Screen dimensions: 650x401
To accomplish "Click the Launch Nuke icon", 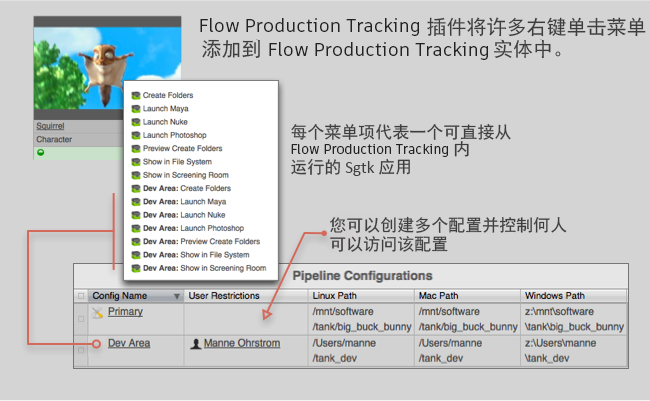I will tap(136, 122).
